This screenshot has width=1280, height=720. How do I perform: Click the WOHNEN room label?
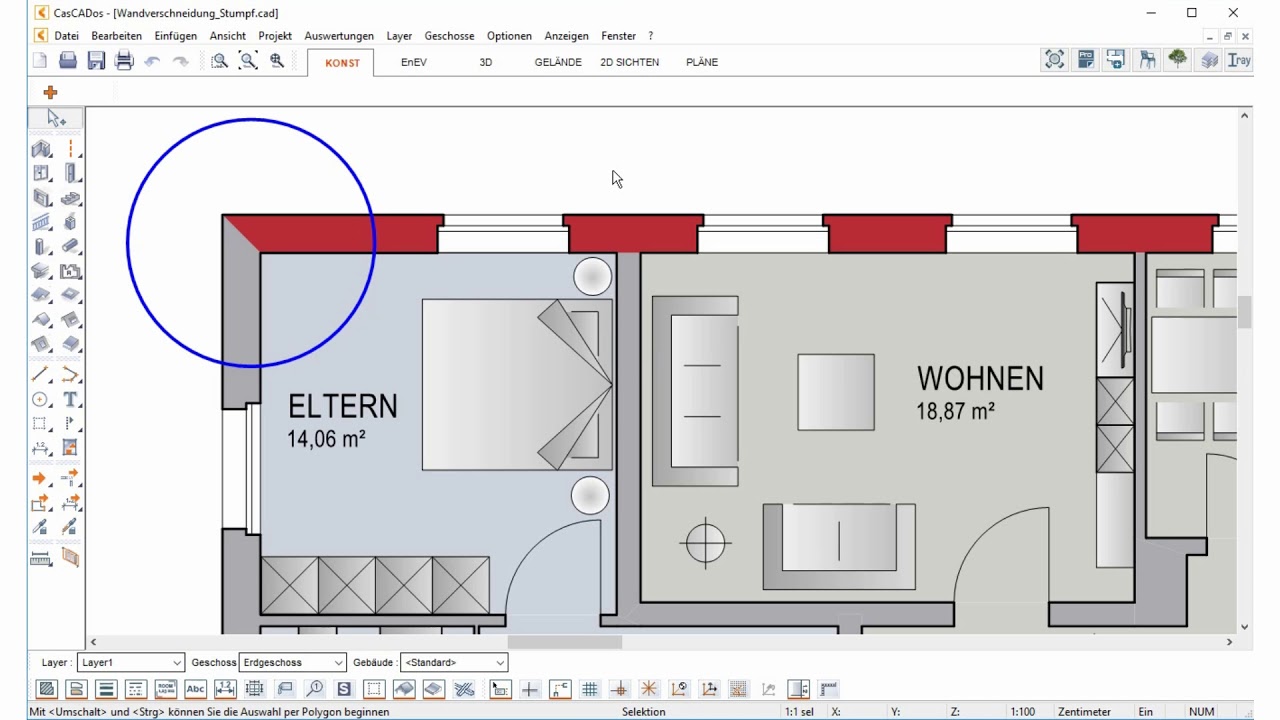coord(980,378)
